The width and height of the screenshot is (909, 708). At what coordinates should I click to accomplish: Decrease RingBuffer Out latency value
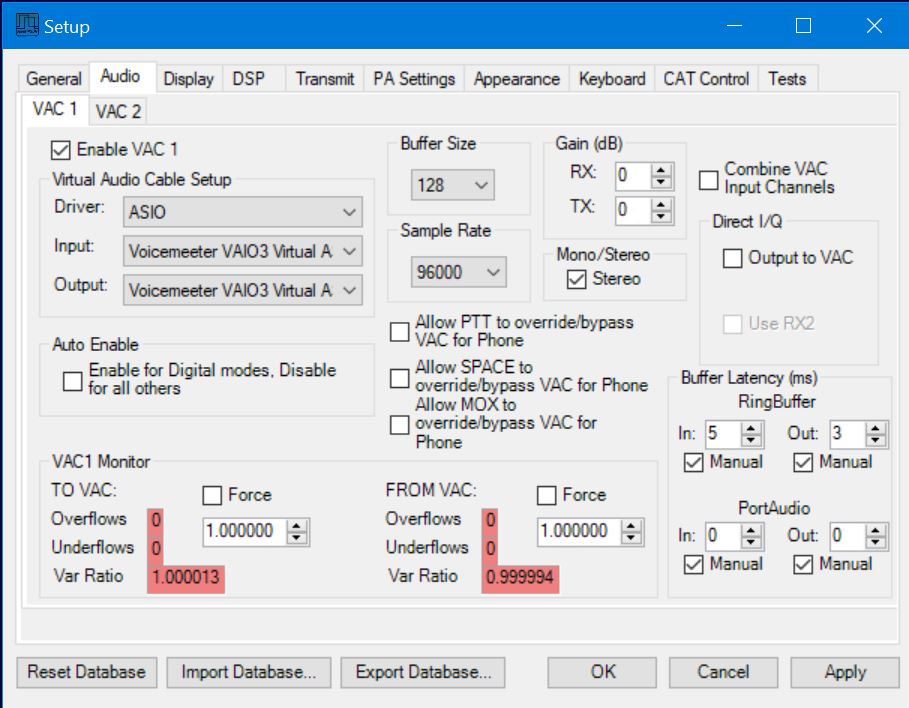click(876, 440)
